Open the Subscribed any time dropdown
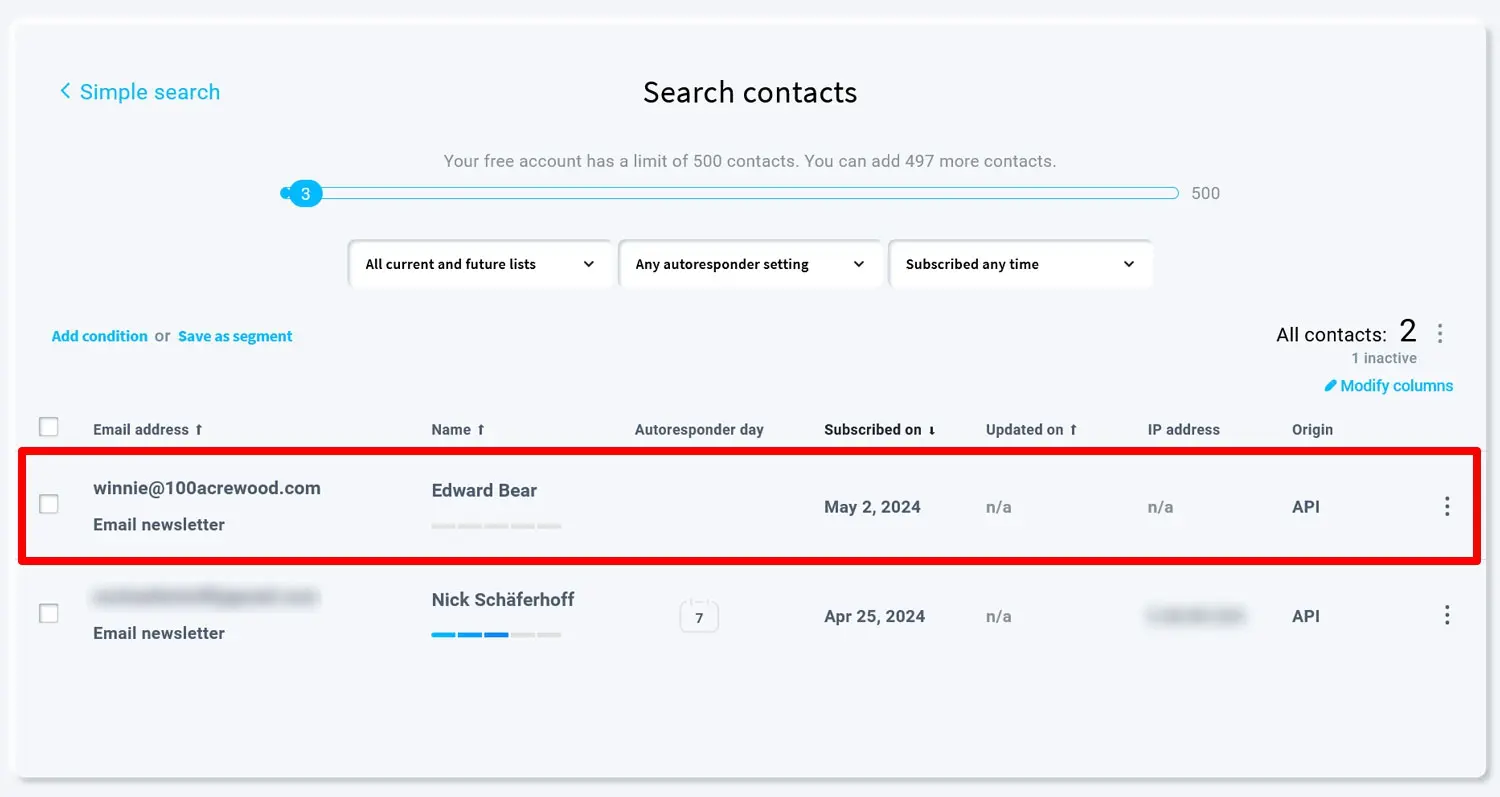The image size is (1500, 797). pos(1020,263)
